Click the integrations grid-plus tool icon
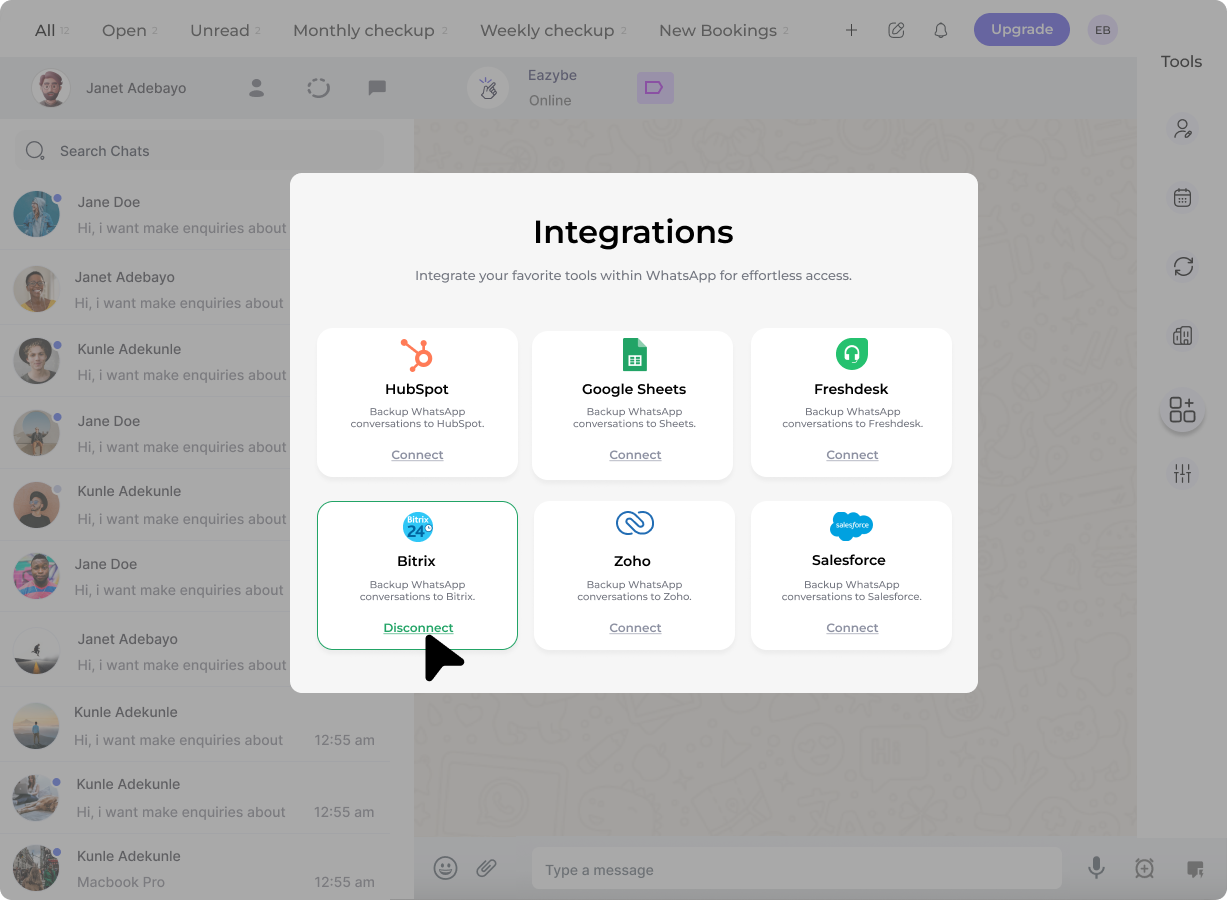This screenshot has width=1227, height=900. coord(1182,409)
